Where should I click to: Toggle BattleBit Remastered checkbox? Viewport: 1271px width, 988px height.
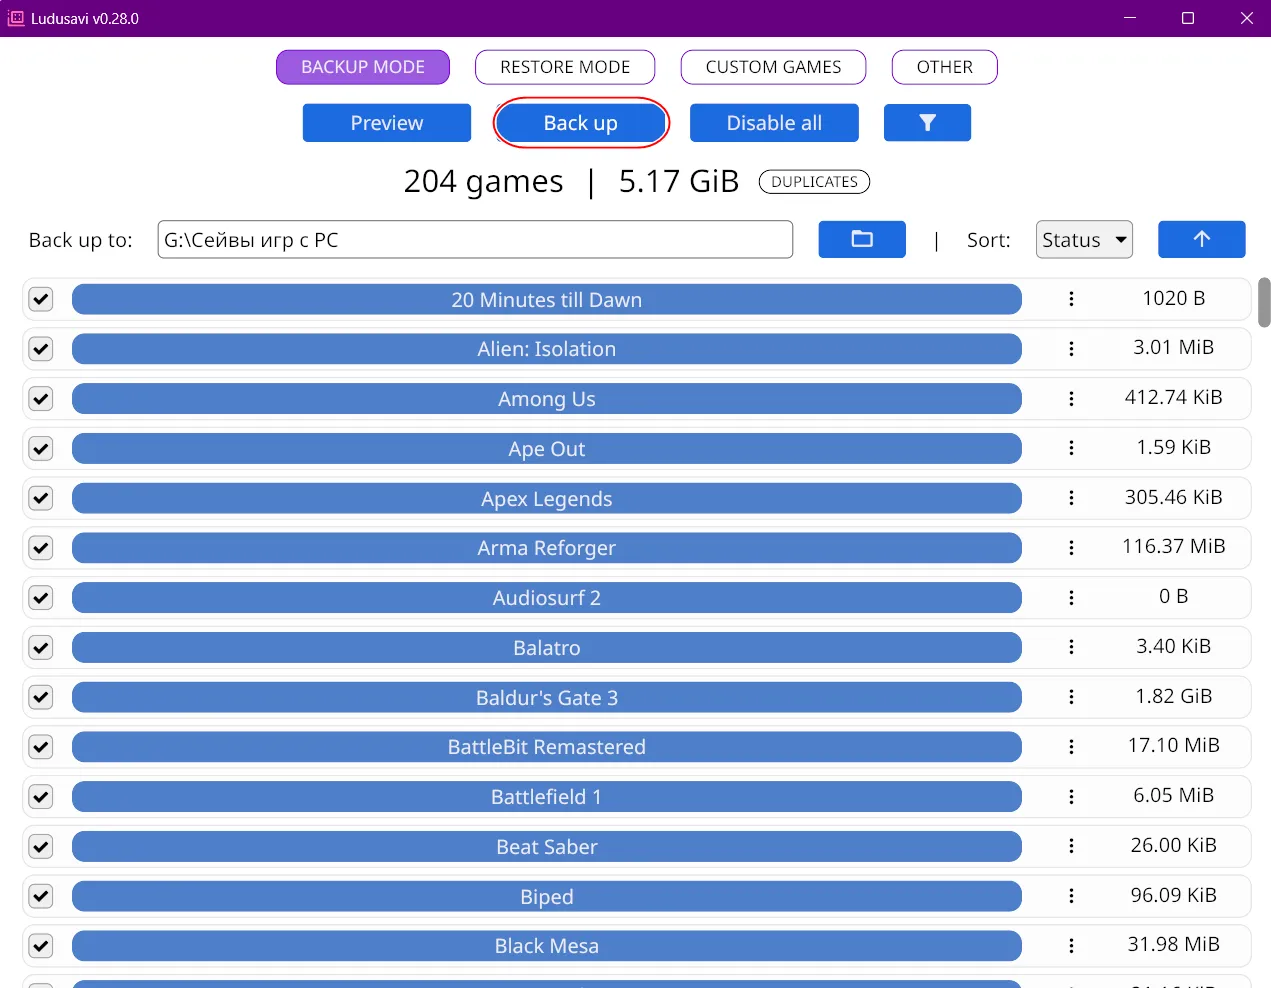coord(41,747)
